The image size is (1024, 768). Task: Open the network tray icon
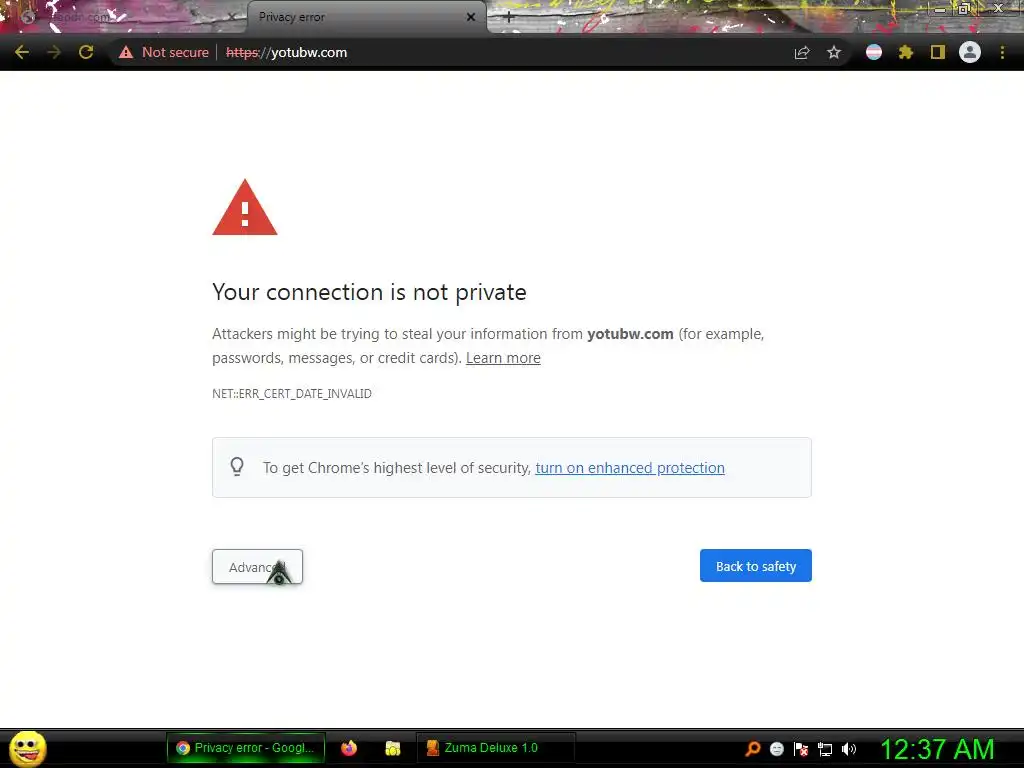click(825, 750)
